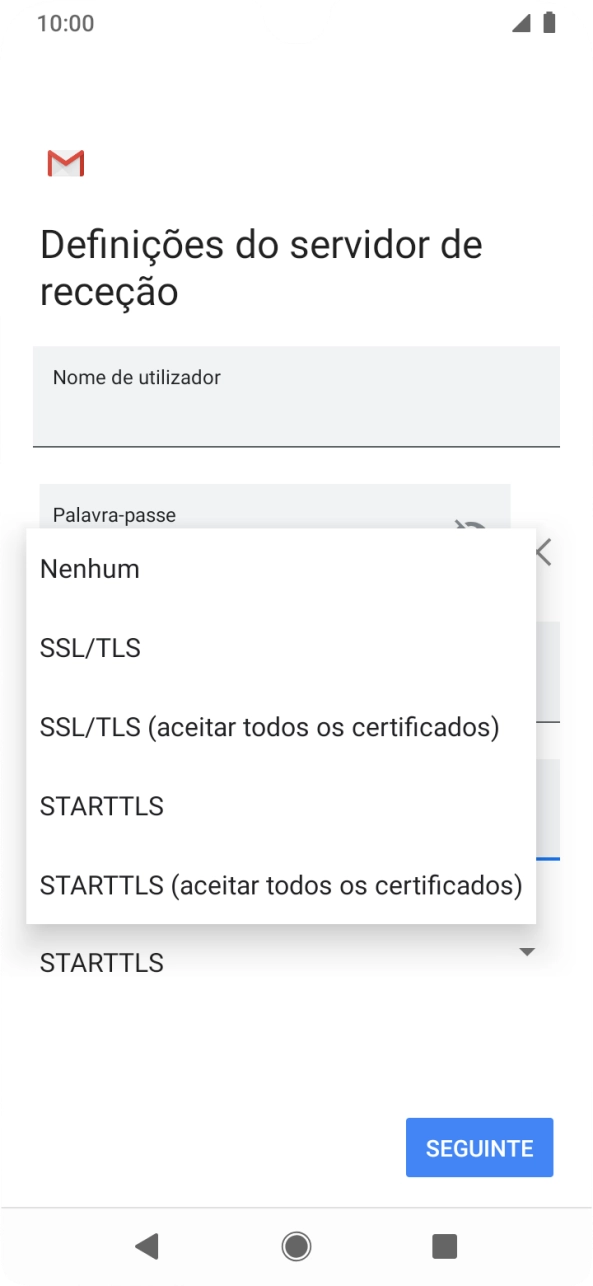593x1286 pixels.
Task: Click the Gmail envelope icon
Action: [66, 163]
